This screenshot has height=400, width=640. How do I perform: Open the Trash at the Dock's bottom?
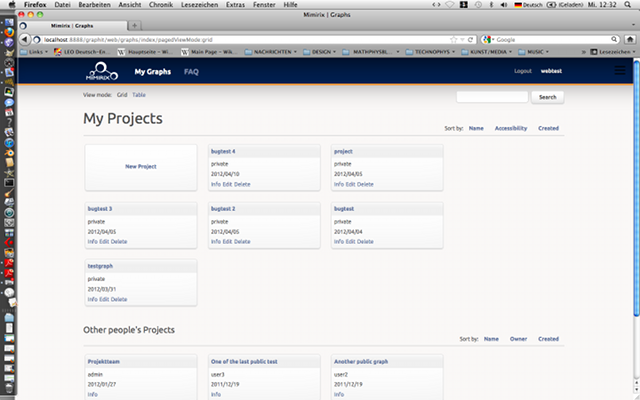tap(9, 387)
